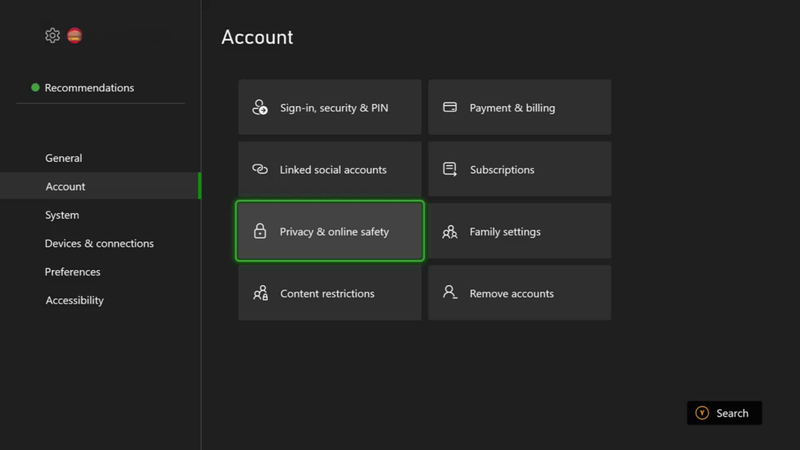Click the Remove accounts person icon
The width and height of the screenshot is (800, 450).
tap(449, 292)
